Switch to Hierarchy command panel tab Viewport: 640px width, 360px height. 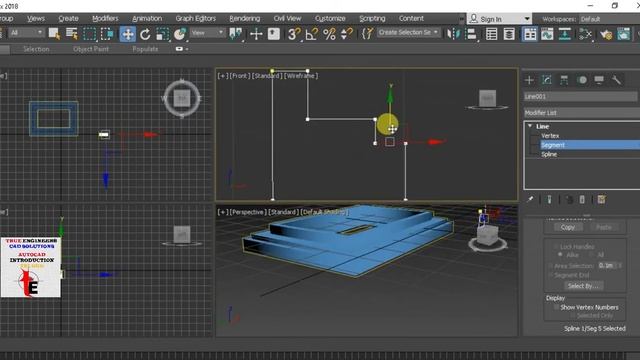click(x=564, y=80)
